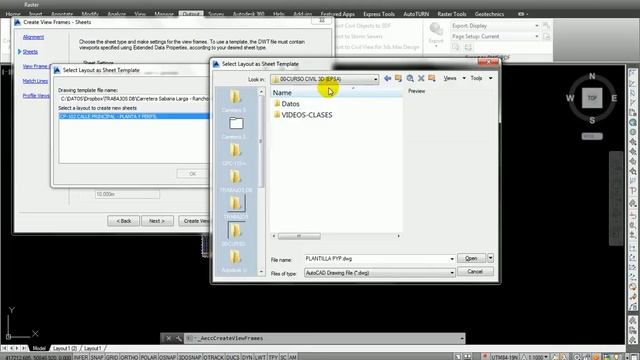Switch to the Model tab
Viewport: 640px width, 360px height.
click(39, 348)
